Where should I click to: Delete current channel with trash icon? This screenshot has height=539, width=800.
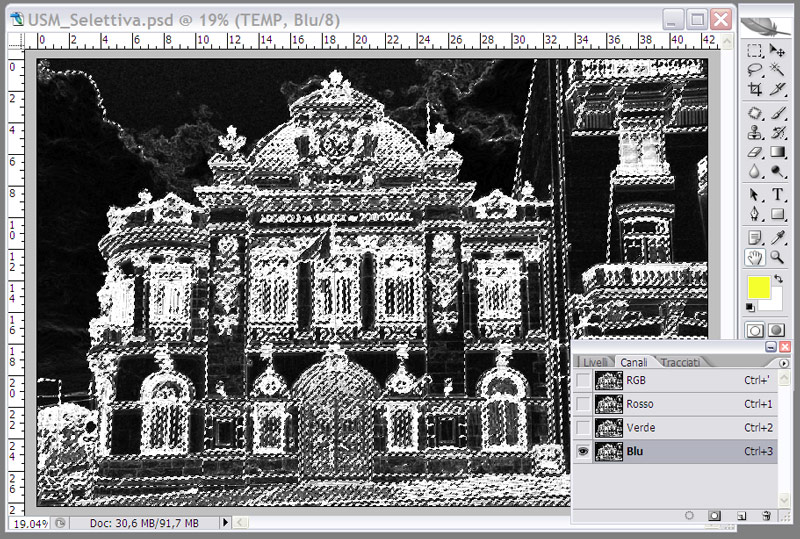[x=766, y=515]
